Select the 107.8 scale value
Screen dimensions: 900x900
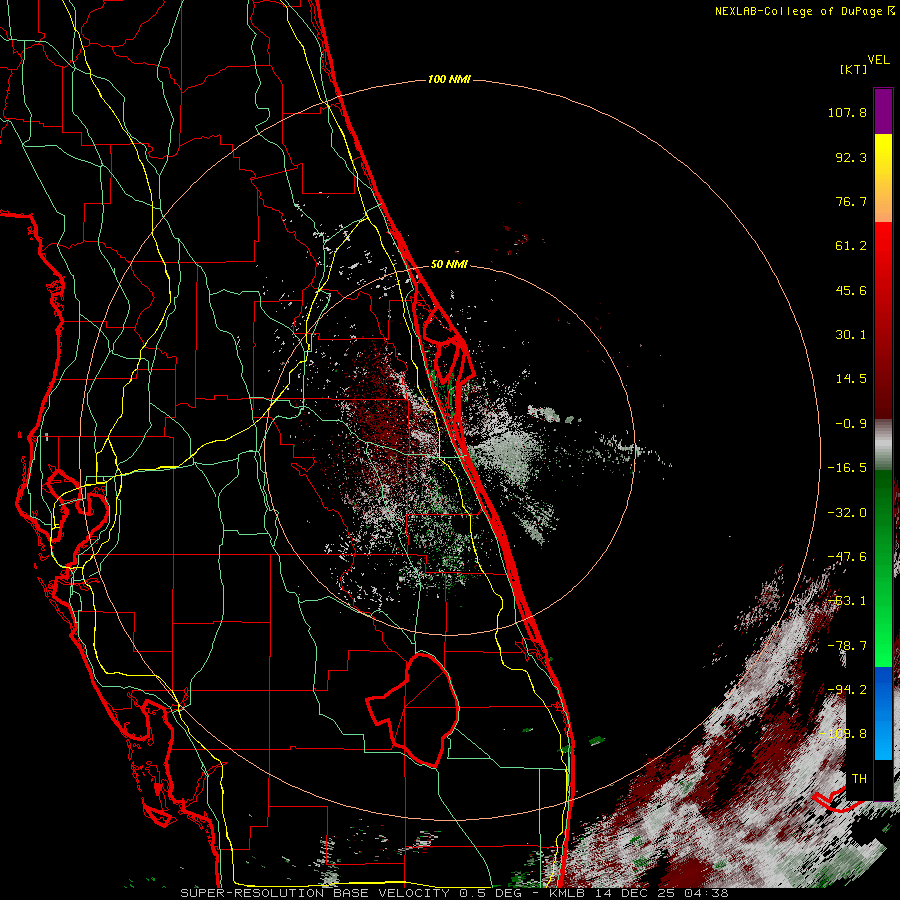[847, 112]
